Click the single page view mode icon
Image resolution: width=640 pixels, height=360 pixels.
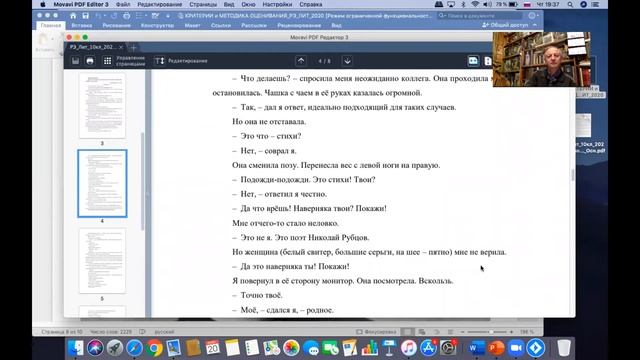[487, 61]
